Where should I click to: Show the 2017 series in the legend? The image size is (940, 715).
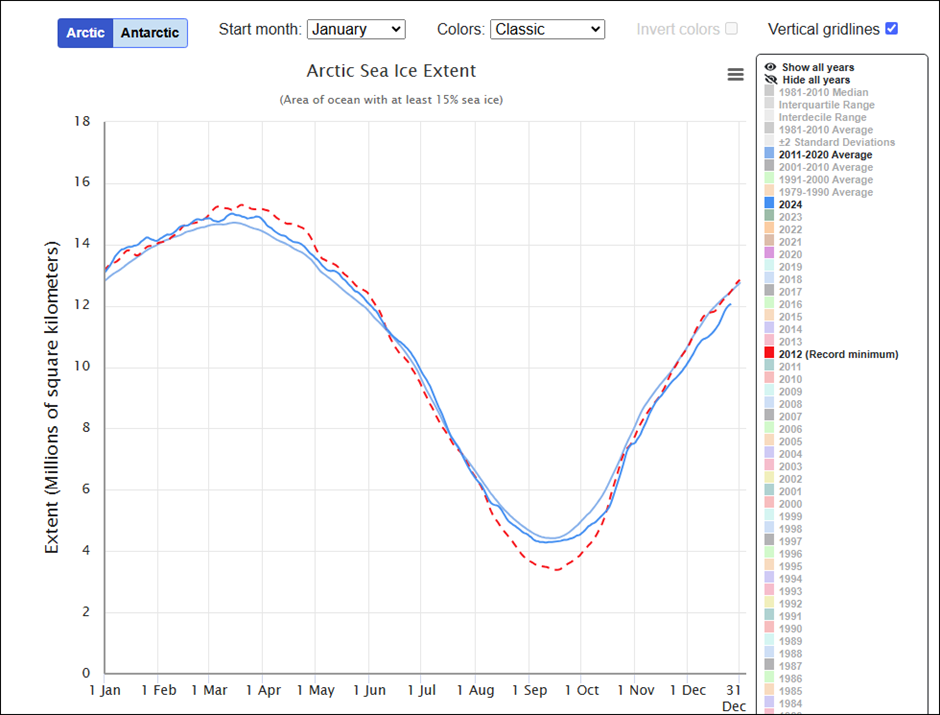click(790, 292)
